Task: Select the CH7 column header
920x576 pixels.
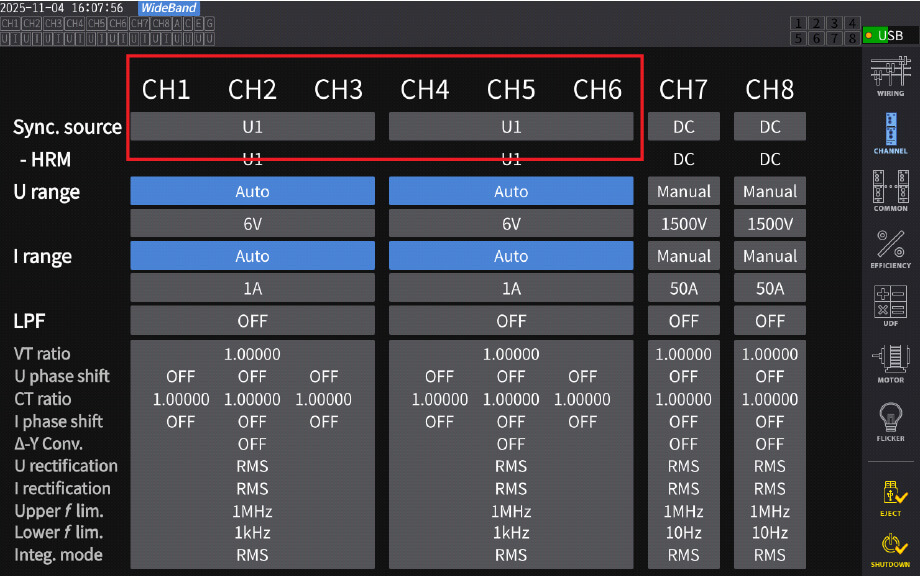Action: (x=684, y=90)
